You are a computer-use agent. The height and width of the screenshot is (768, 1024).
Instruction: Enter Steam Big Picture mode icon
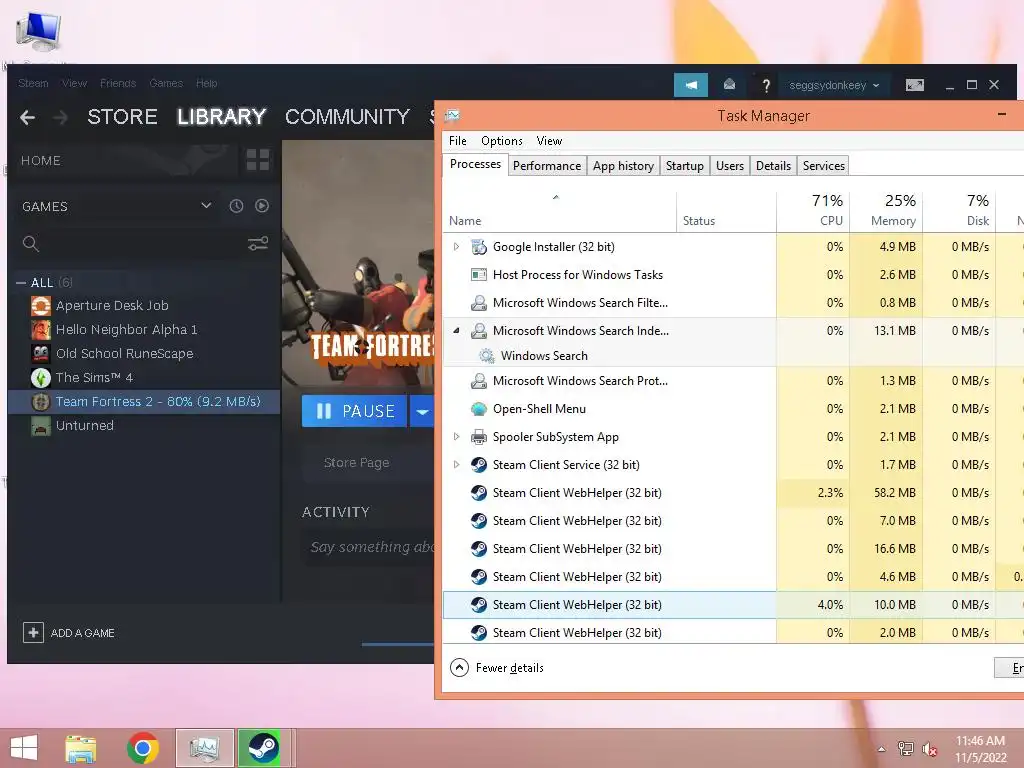[915, 85]
